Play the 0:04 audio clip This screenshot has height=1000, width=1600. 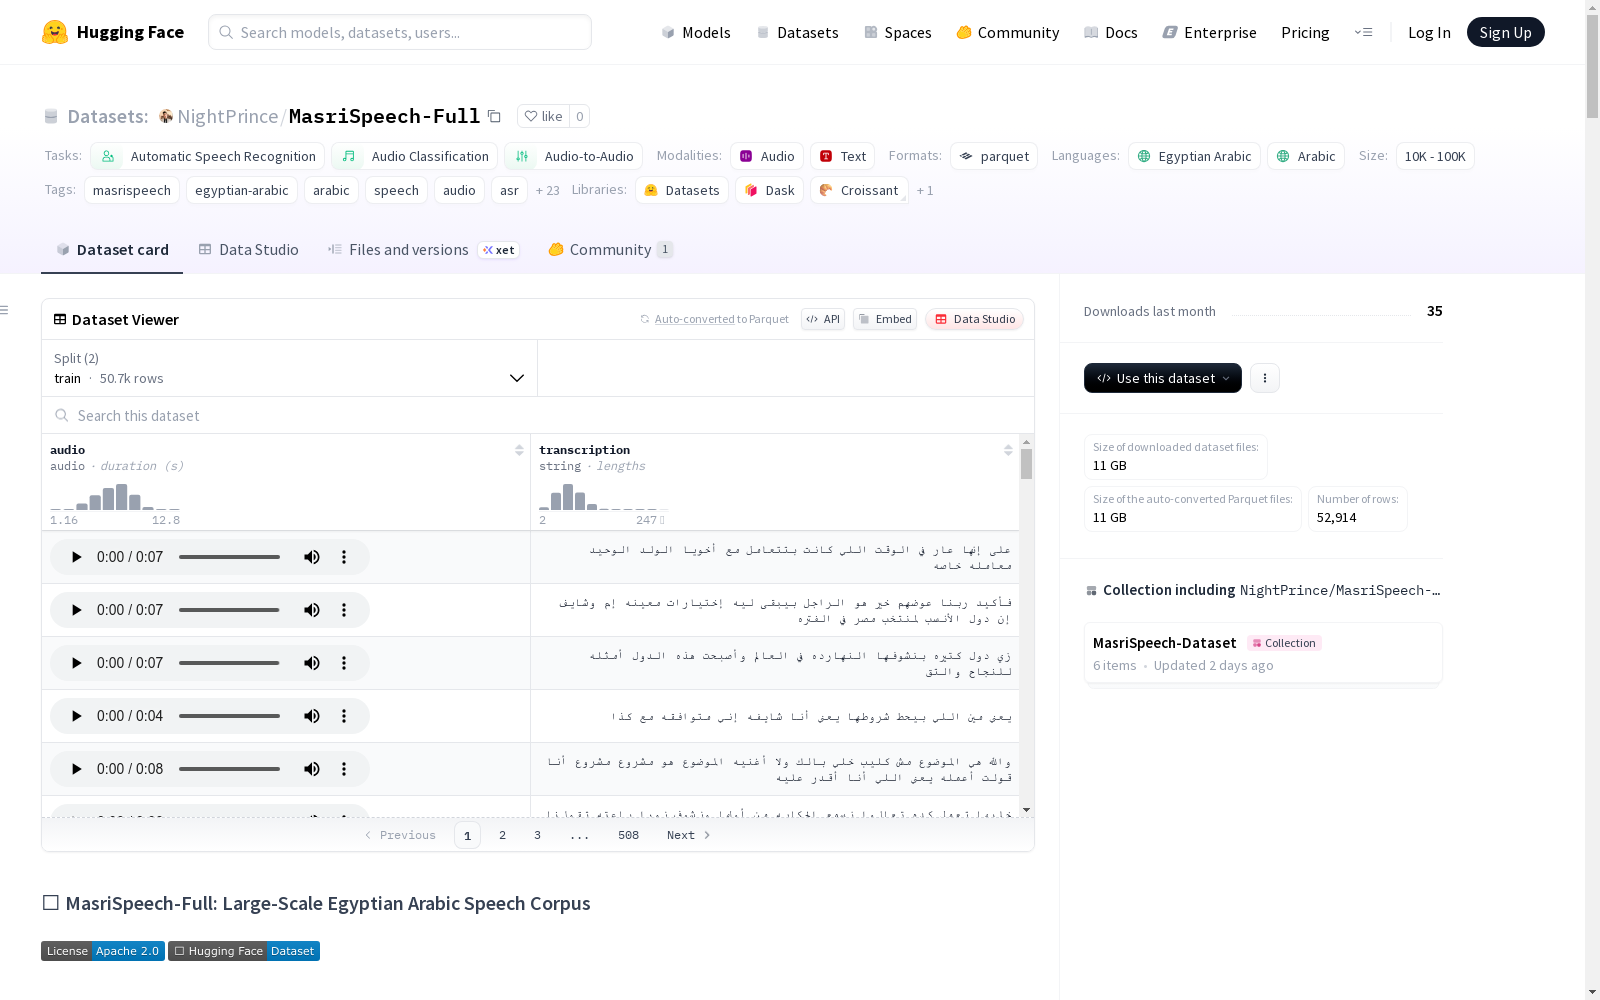pos(76,716)
